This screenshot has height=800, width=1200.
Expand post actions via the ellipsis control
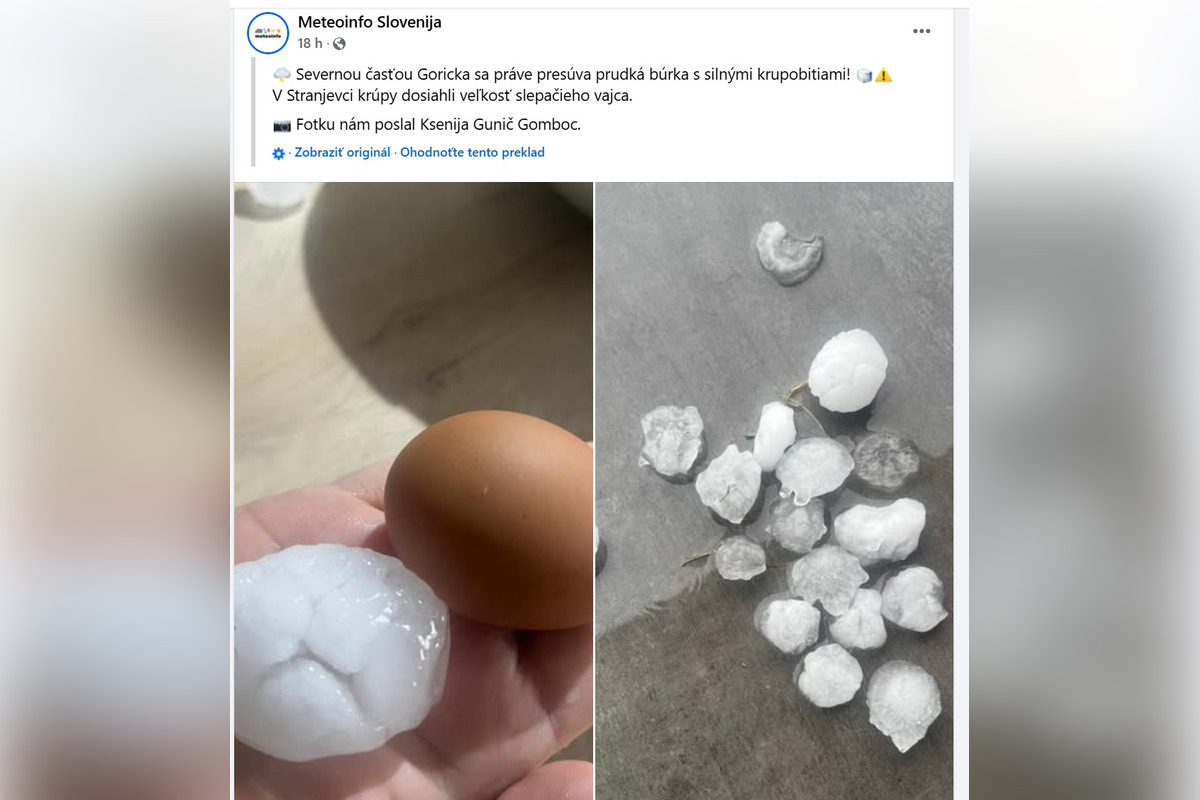(x=920, y=30)
